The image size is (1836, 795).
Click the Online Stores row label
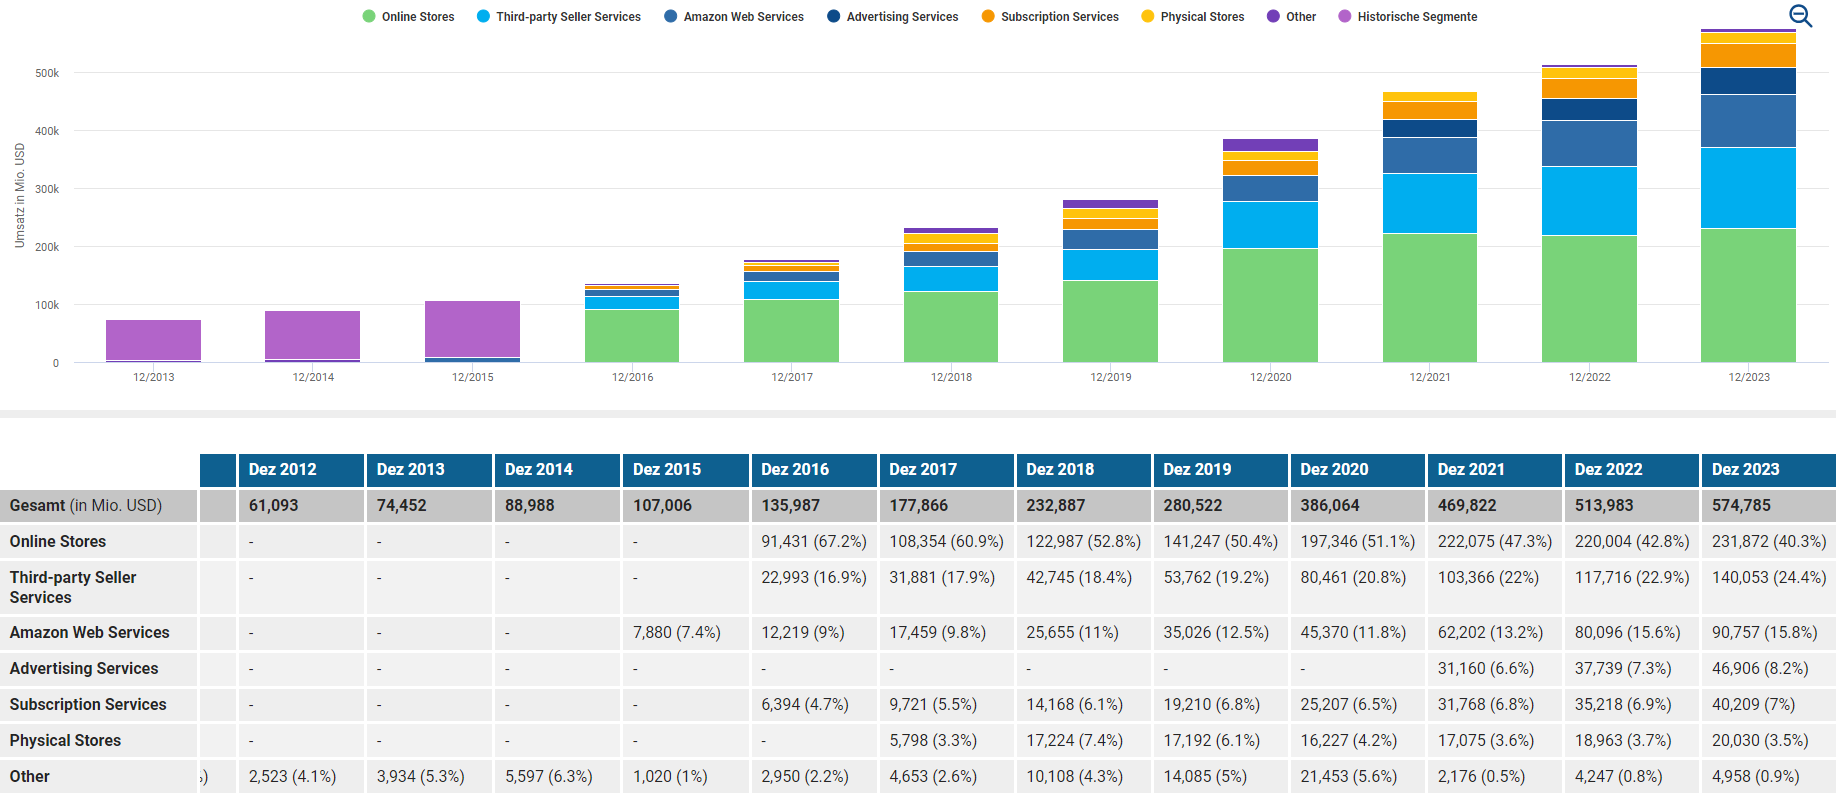[x=58, y=542]
